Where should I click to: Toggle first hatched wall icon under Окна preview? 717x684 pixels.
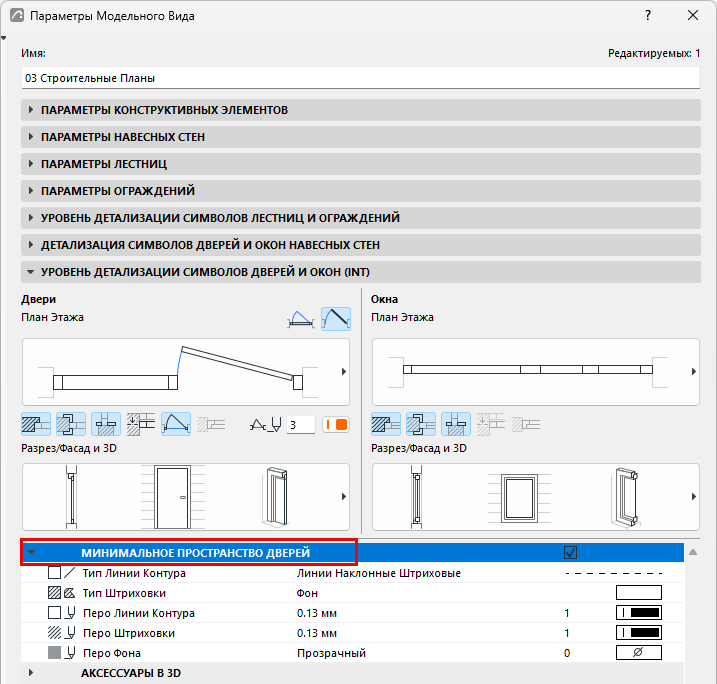click(386, 424)
